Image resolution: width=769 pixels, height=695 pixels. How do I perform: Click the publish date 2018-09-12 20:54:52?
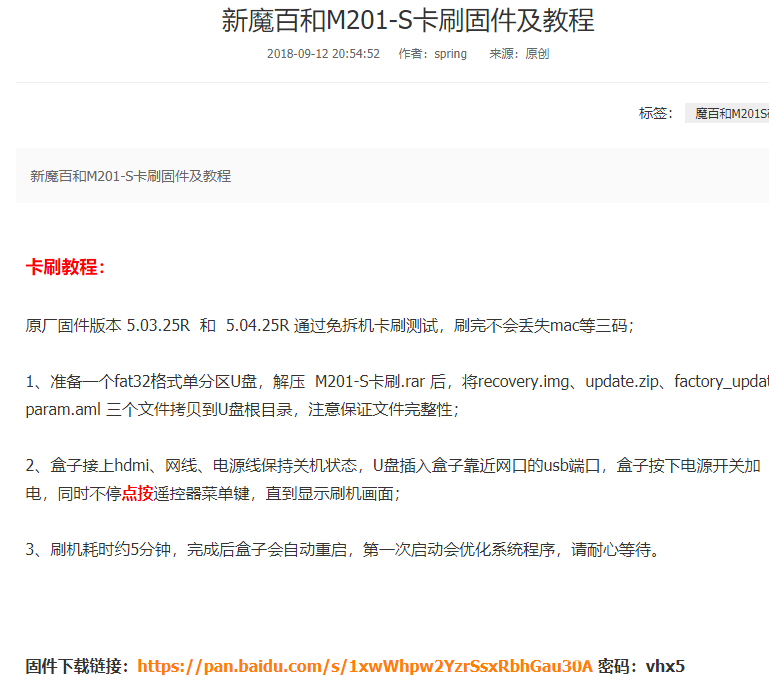point(323,53)
